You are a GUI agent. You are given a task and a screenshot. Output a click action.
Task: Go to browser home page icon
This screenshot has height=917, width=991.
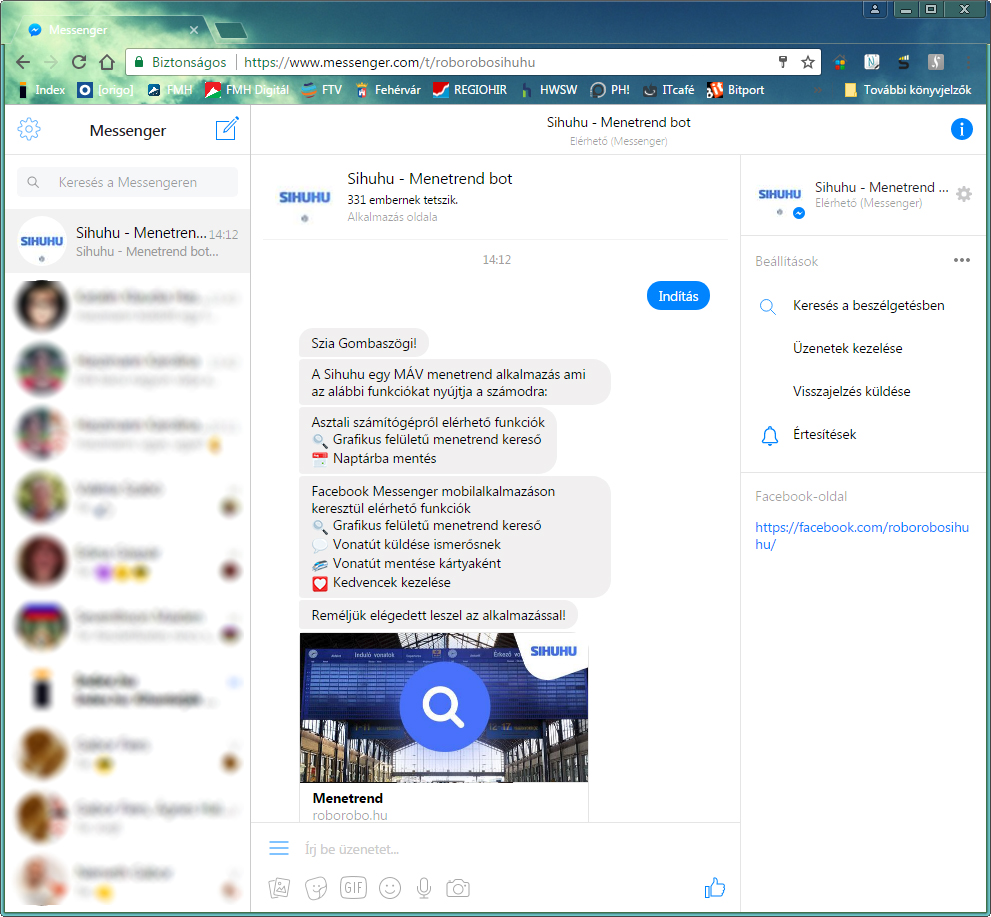pos(107,62)
